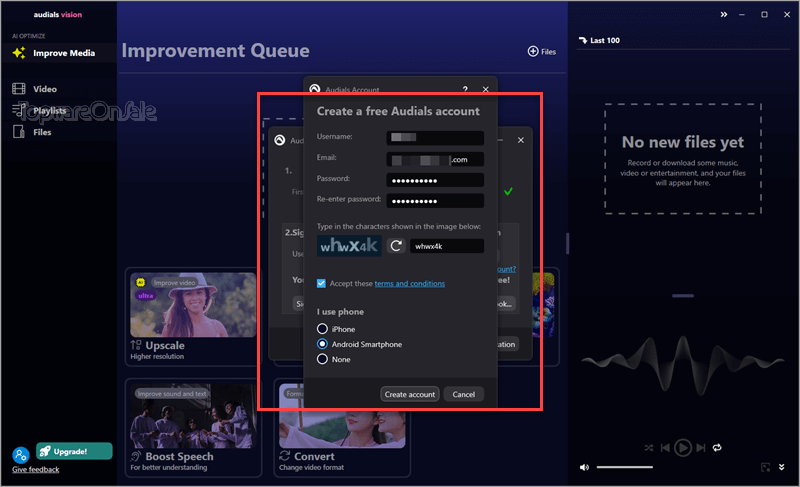800x487 pixels.
Task: Click the help question mark in Audials Account dialog
Action: point(465,89)
